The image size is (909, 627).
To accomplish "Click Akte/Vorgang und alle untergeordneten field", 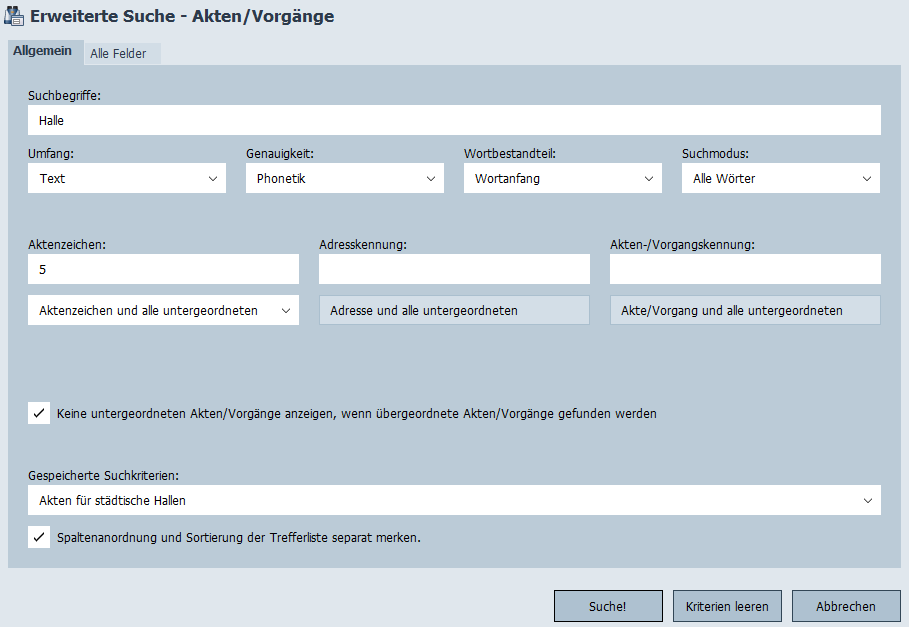I will (745, 310).
